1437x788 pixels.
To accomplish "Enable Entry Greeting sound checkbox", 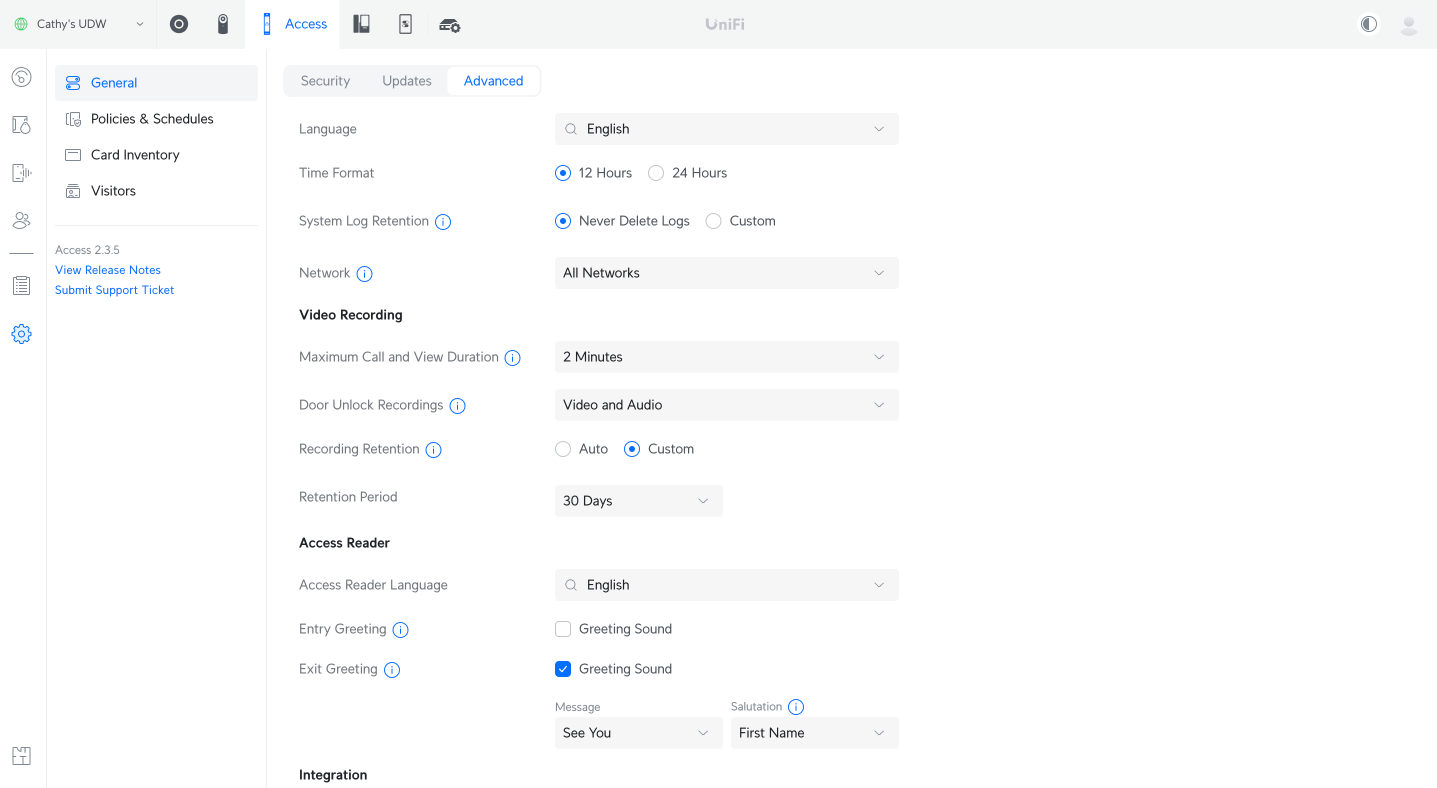I will point(563,629).
